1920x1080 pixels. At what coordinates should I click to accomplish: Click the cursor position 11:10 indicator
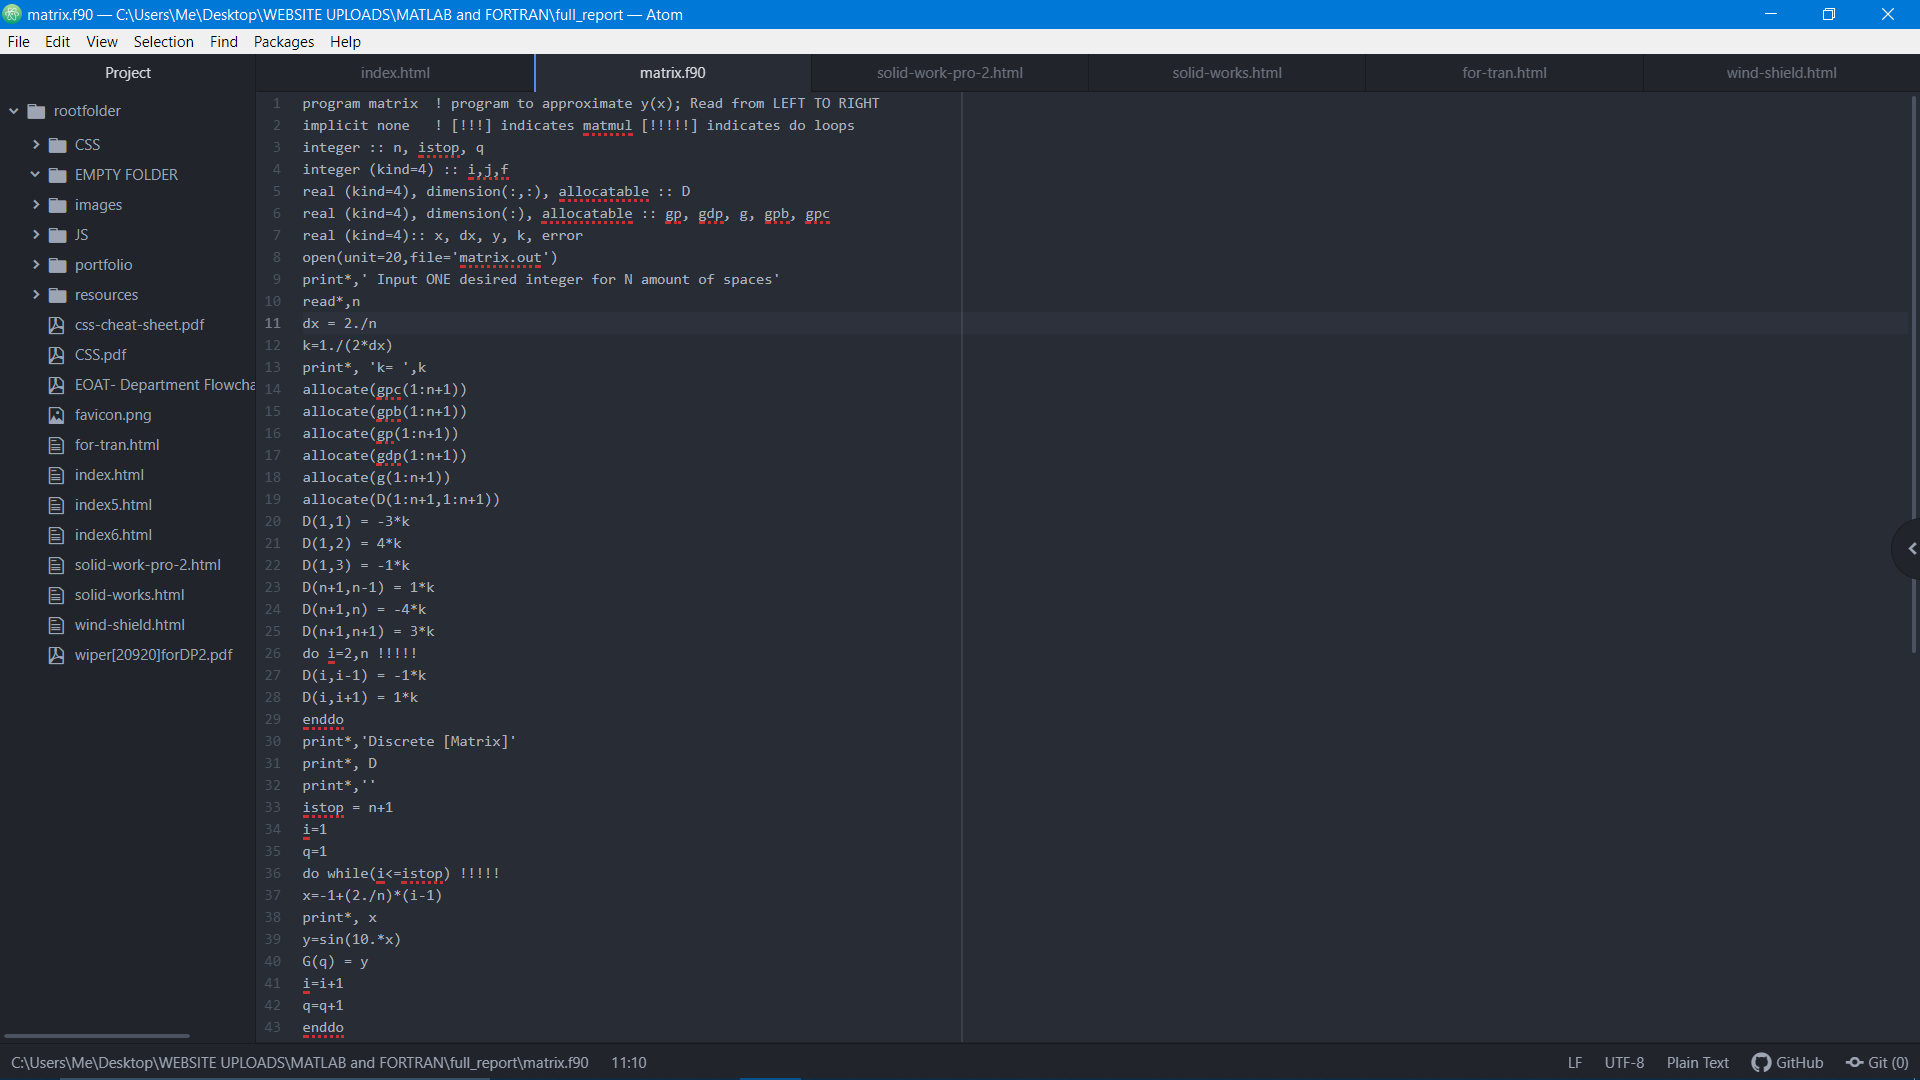tap(629, 1063)
